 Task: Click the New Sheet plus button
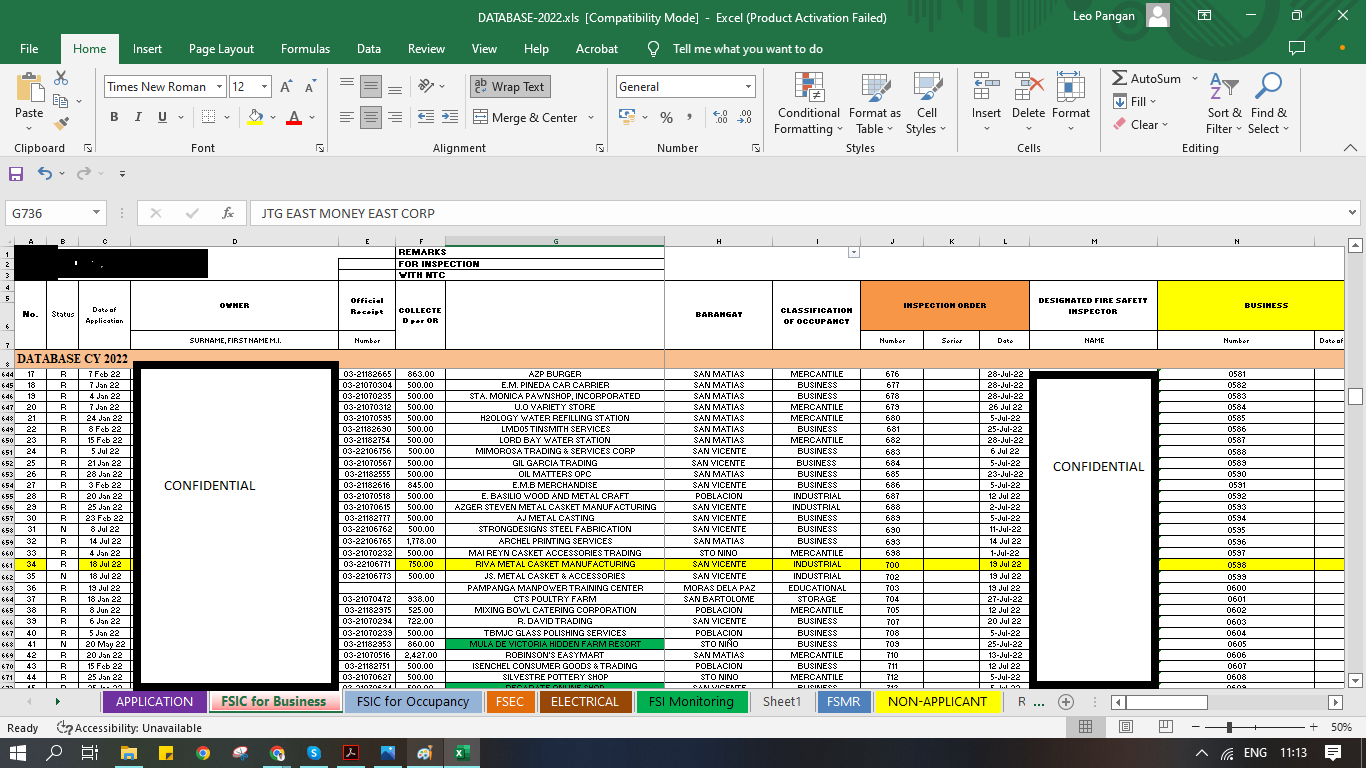click(1066, 702)
